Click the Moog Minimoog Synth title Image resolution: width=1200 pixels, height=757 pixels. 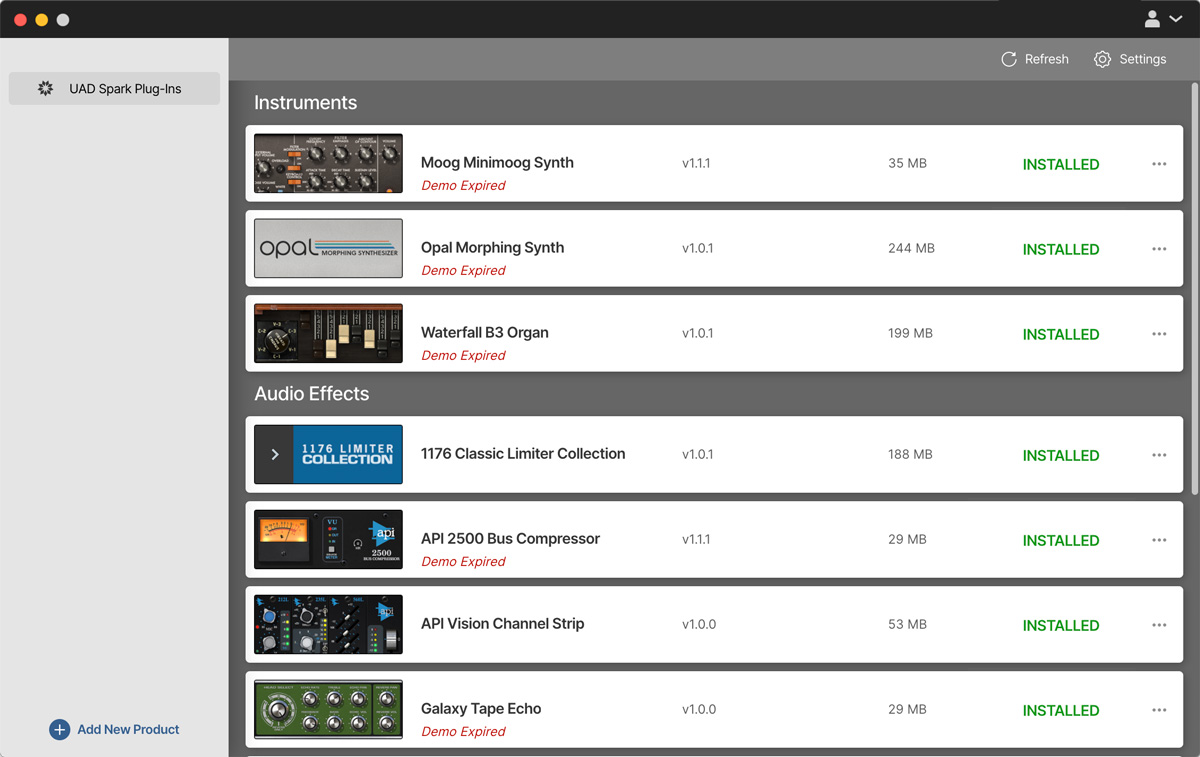(x=497, y=162)
